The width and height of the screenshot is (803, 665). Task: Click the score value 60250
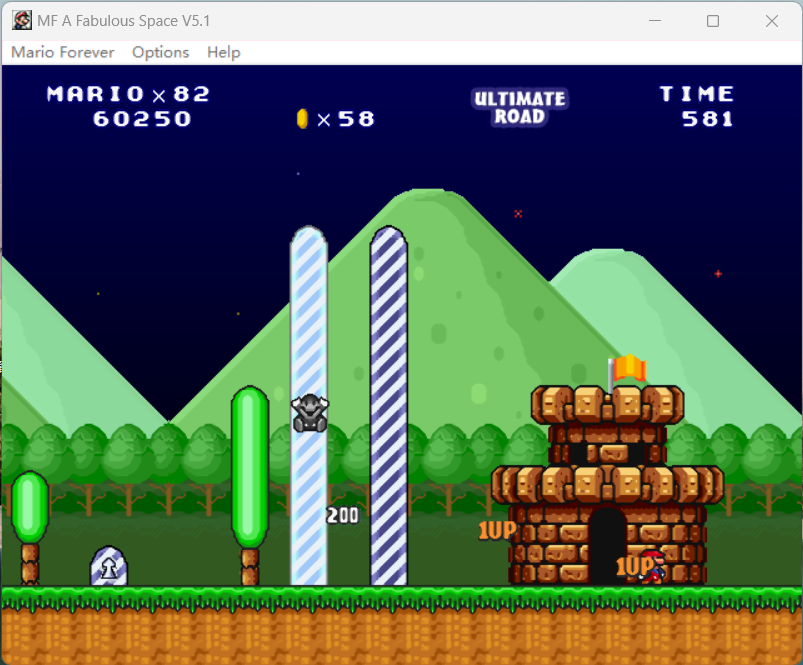click(142, 119)
